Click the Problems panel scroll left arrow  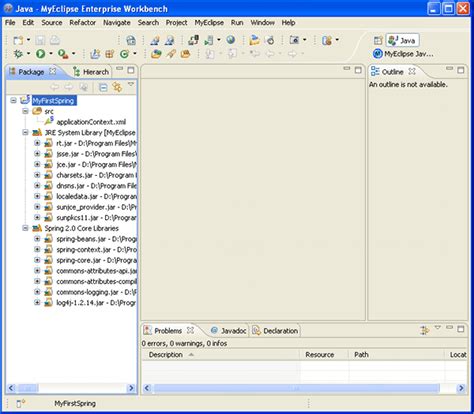point(147,388)
